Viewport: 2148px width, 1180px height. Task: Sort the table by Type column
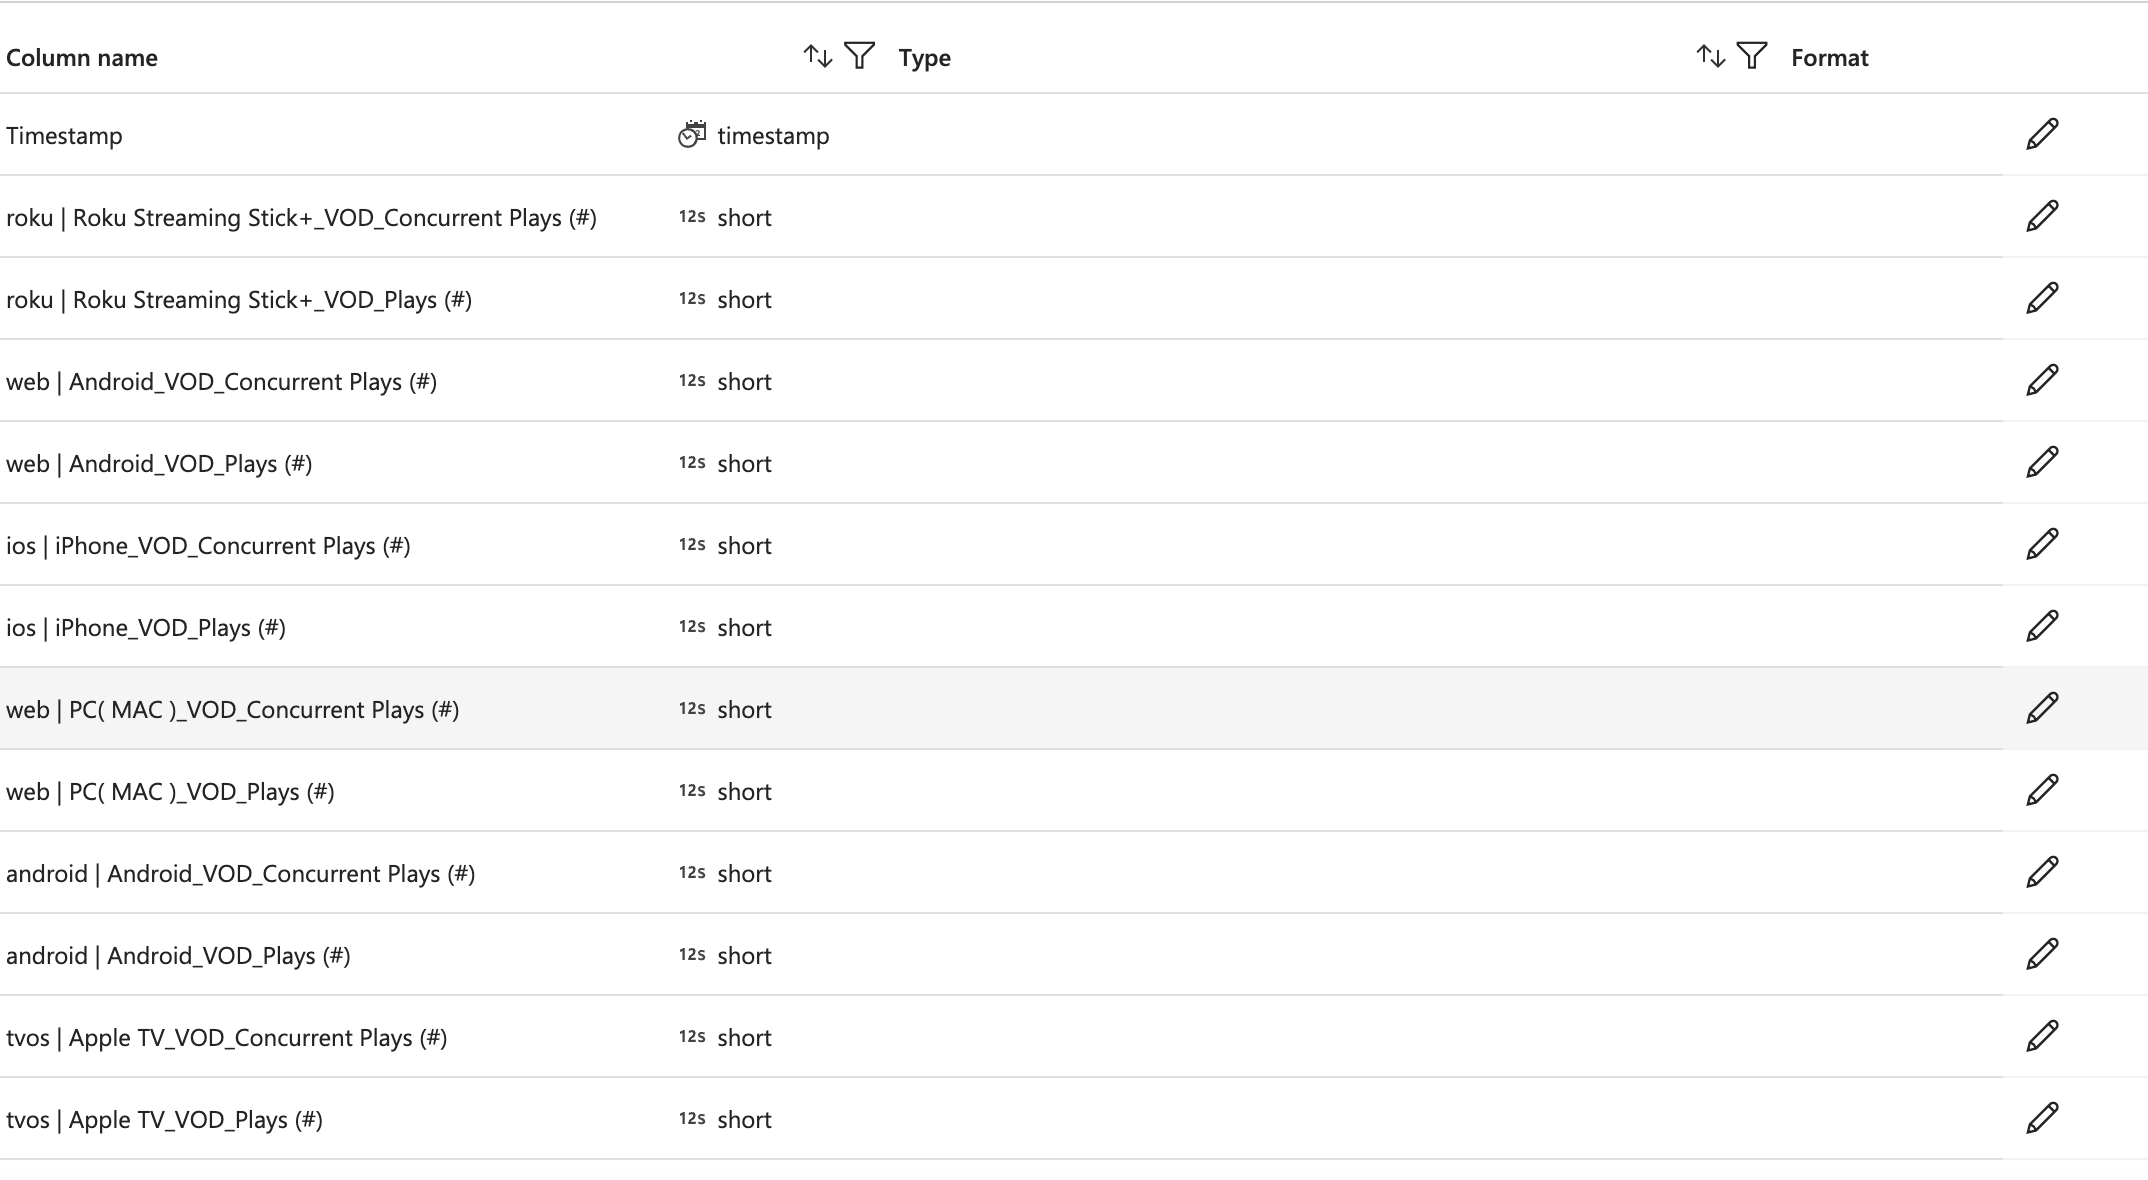tap(1711, 56)
